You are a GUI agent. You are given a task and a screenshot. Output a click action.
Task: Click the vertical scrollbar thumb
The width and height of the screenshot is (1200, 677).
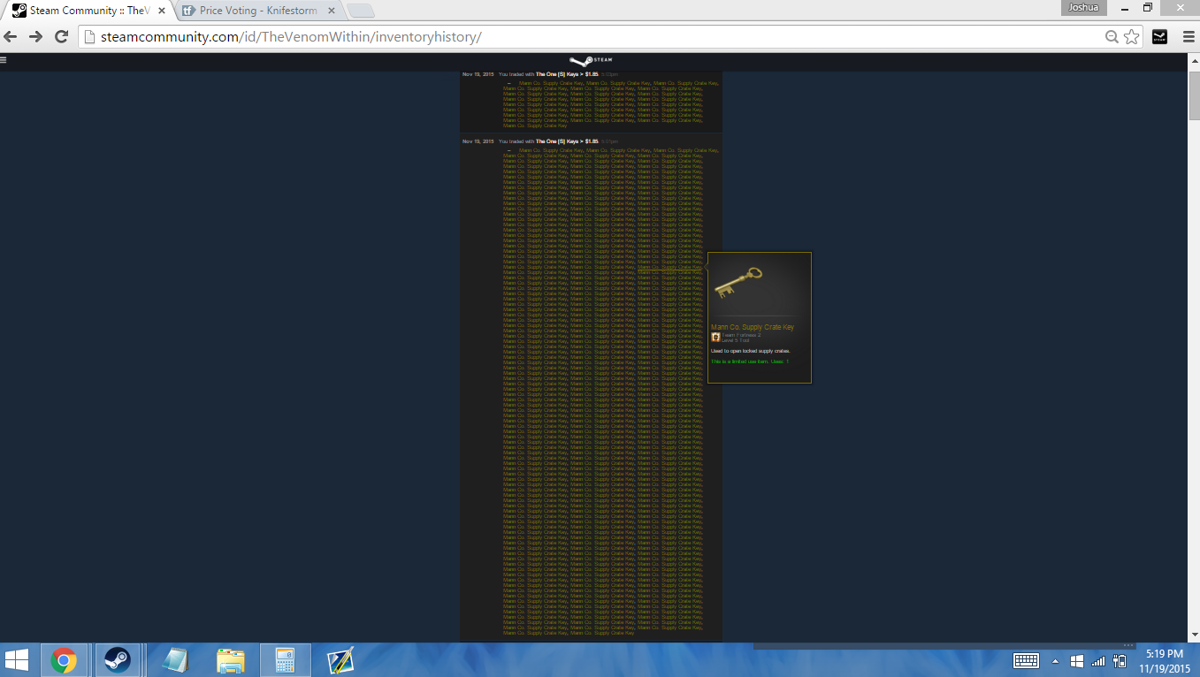tap(1194, 96)
